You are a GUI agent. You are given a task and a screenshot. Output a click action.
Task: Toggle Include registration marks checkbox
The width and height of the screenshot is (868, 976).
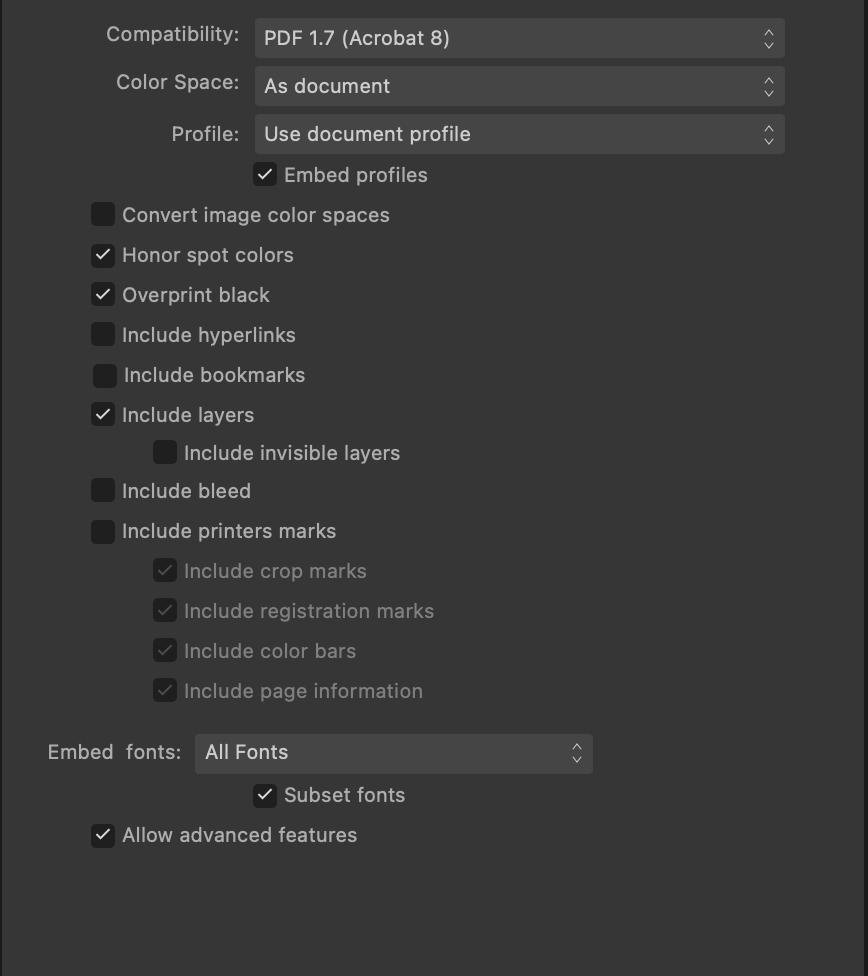[165, 610]
